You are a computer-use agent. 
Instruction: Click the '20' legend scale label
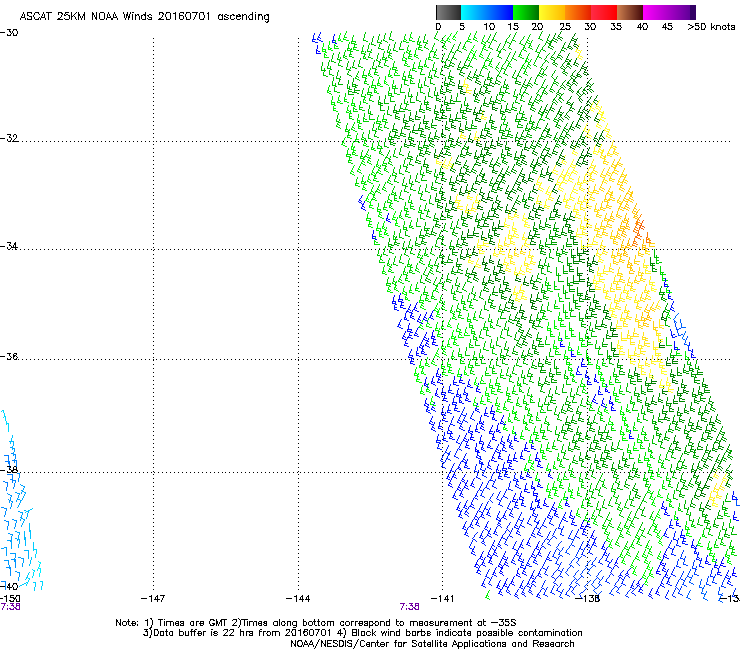tap(537, 26)
